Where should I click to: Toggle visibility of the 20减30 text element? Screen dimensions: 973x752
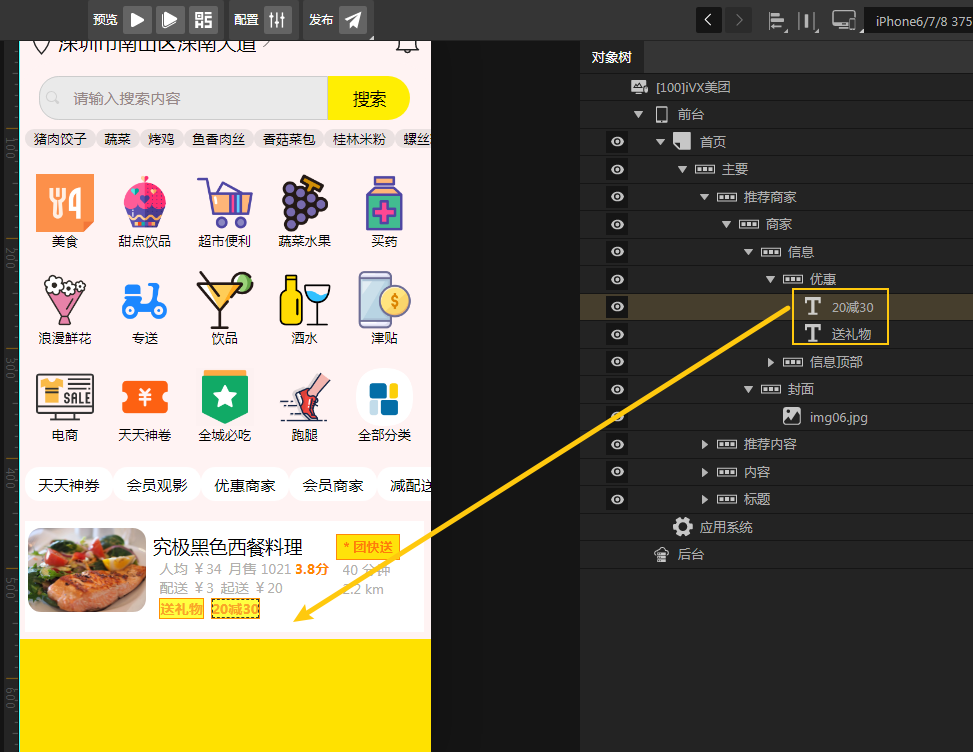click(x=617, y=306)
